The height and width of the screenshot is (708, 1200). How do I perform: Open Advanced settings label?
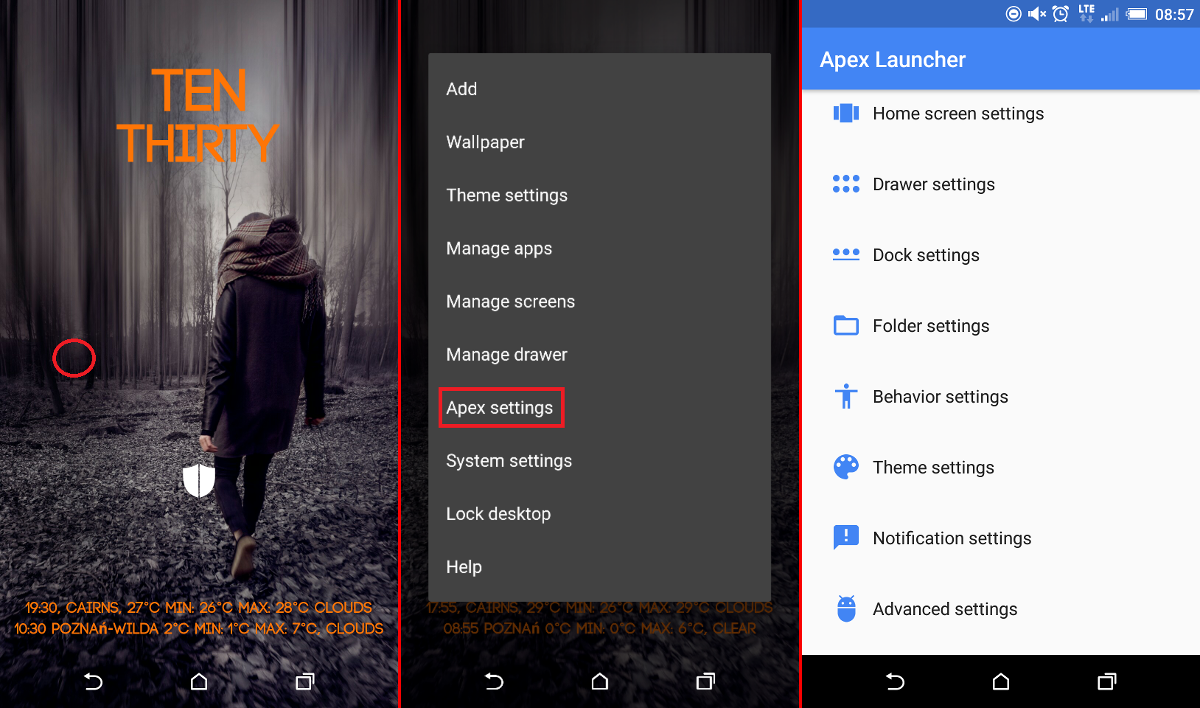[945, 610]
